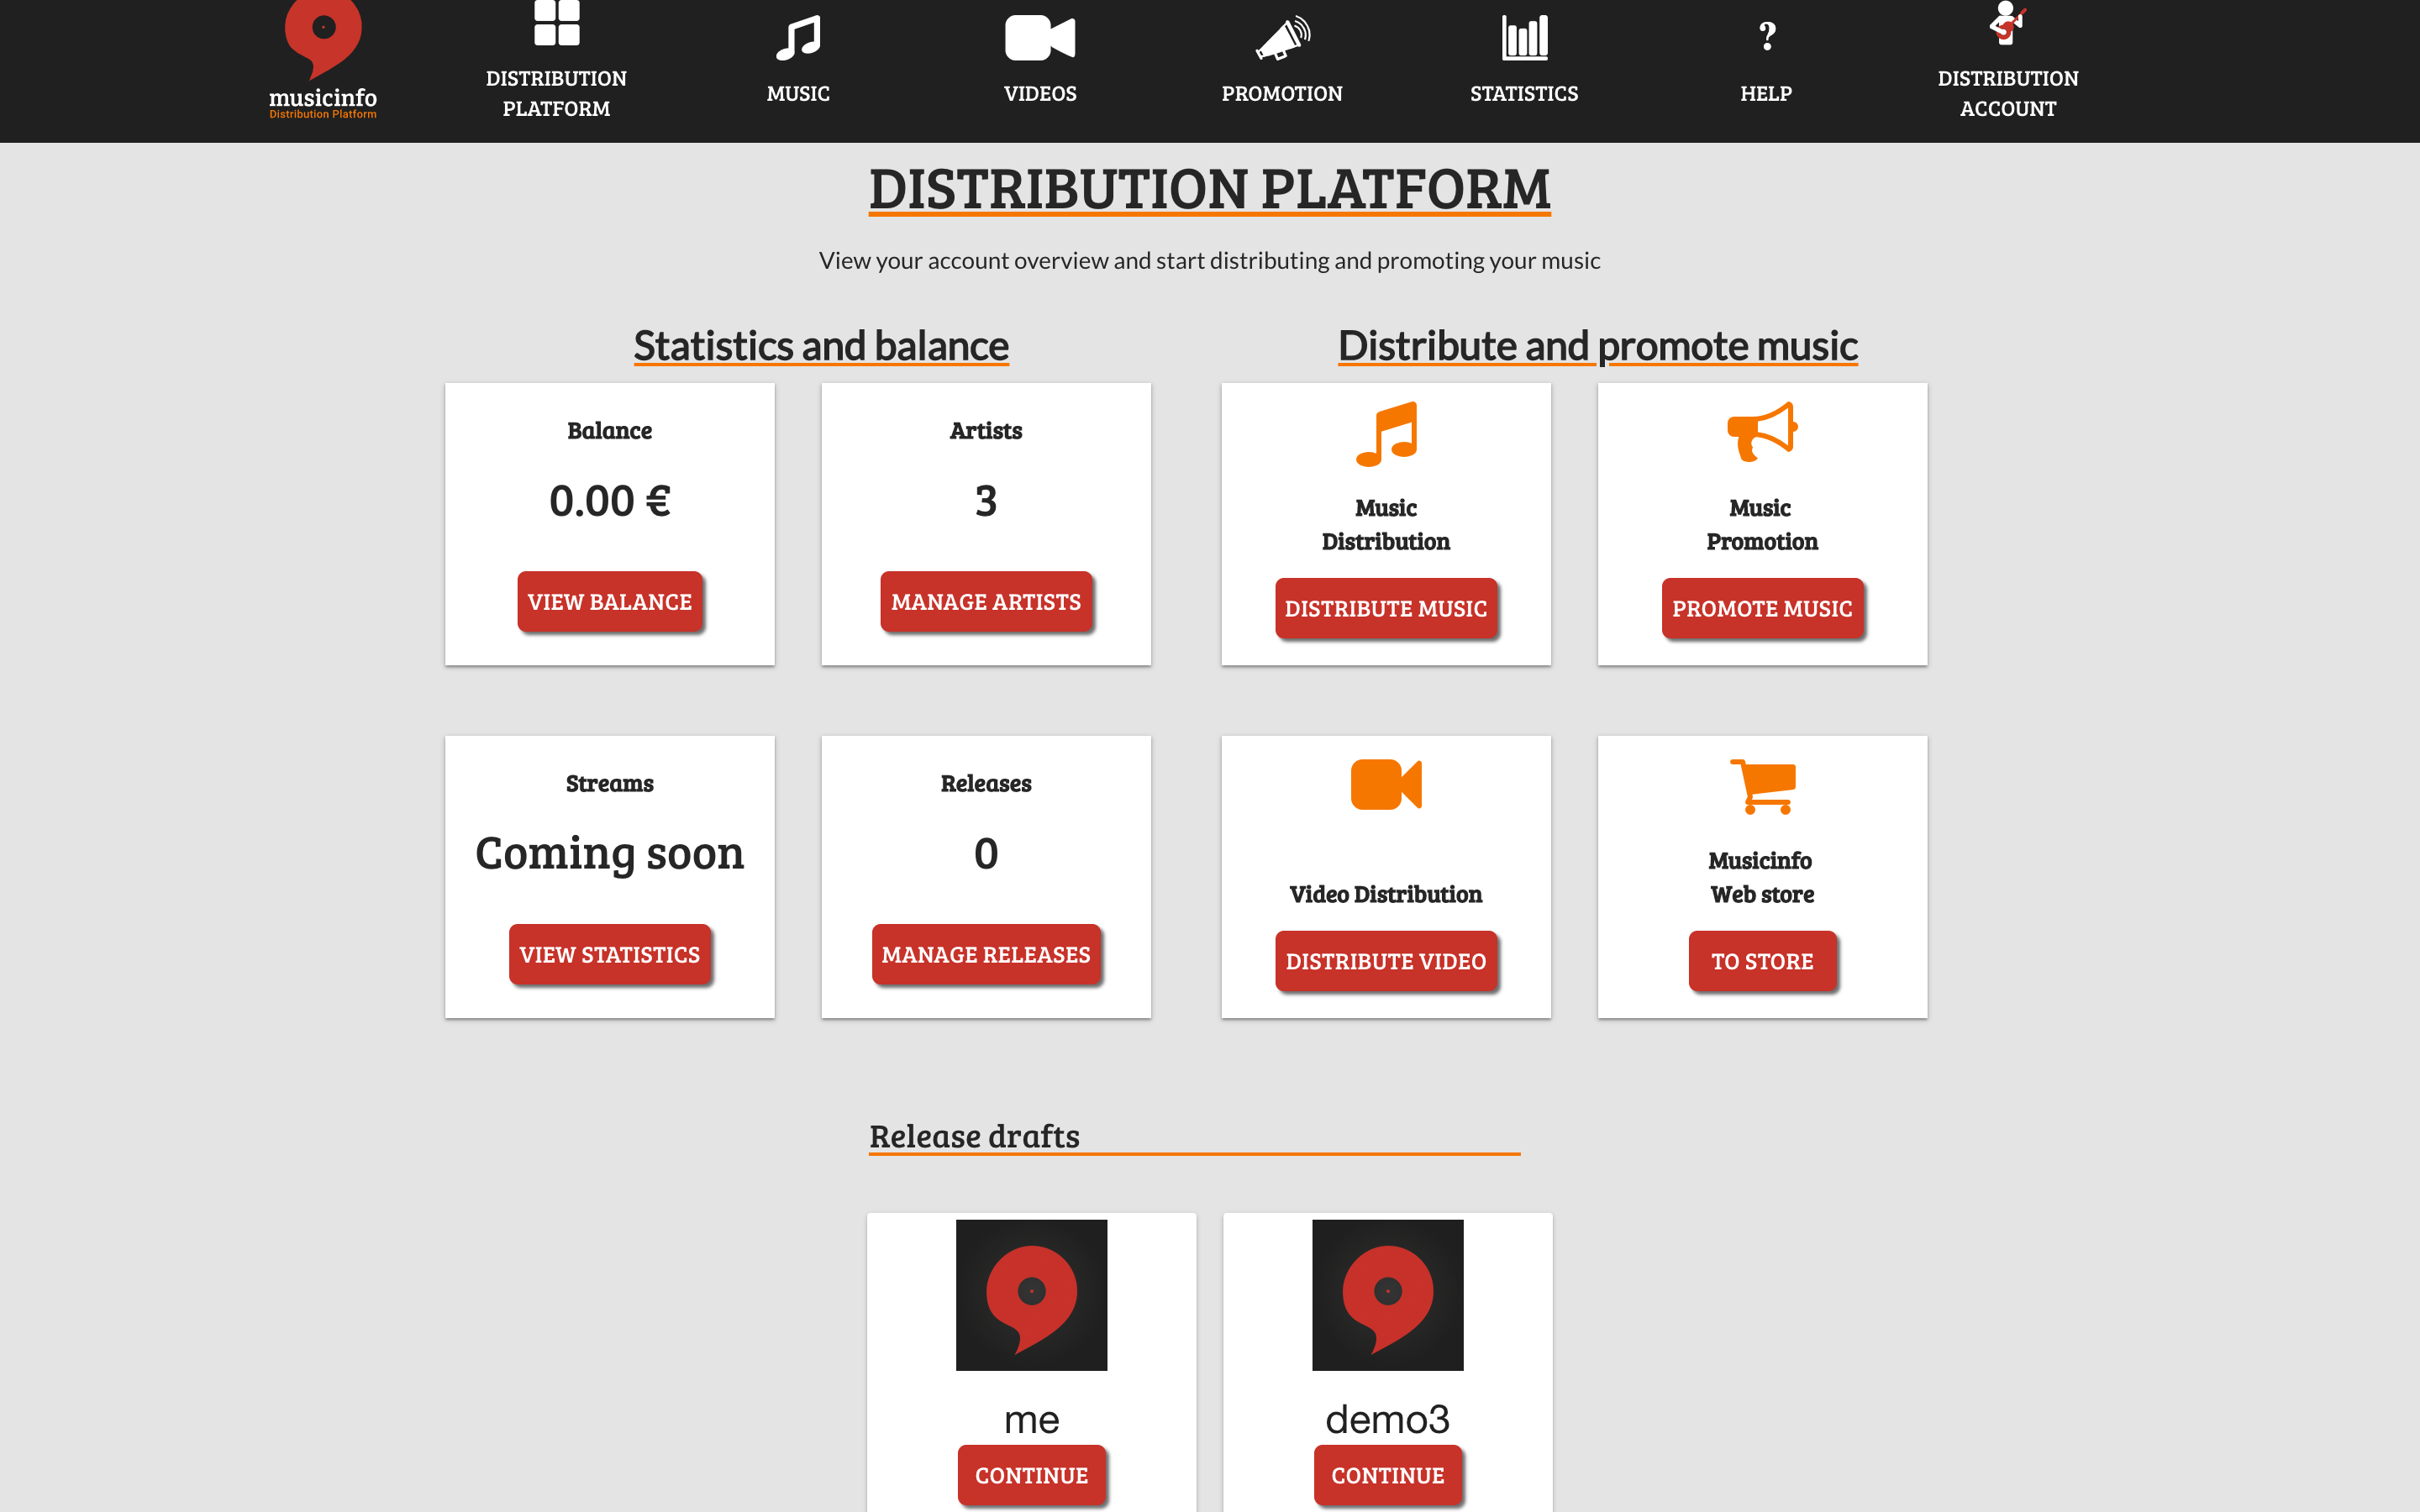Click the Promotion megaphone nav icon
Viewport: 2420px width, 1512px height.
pos(1284,37)
